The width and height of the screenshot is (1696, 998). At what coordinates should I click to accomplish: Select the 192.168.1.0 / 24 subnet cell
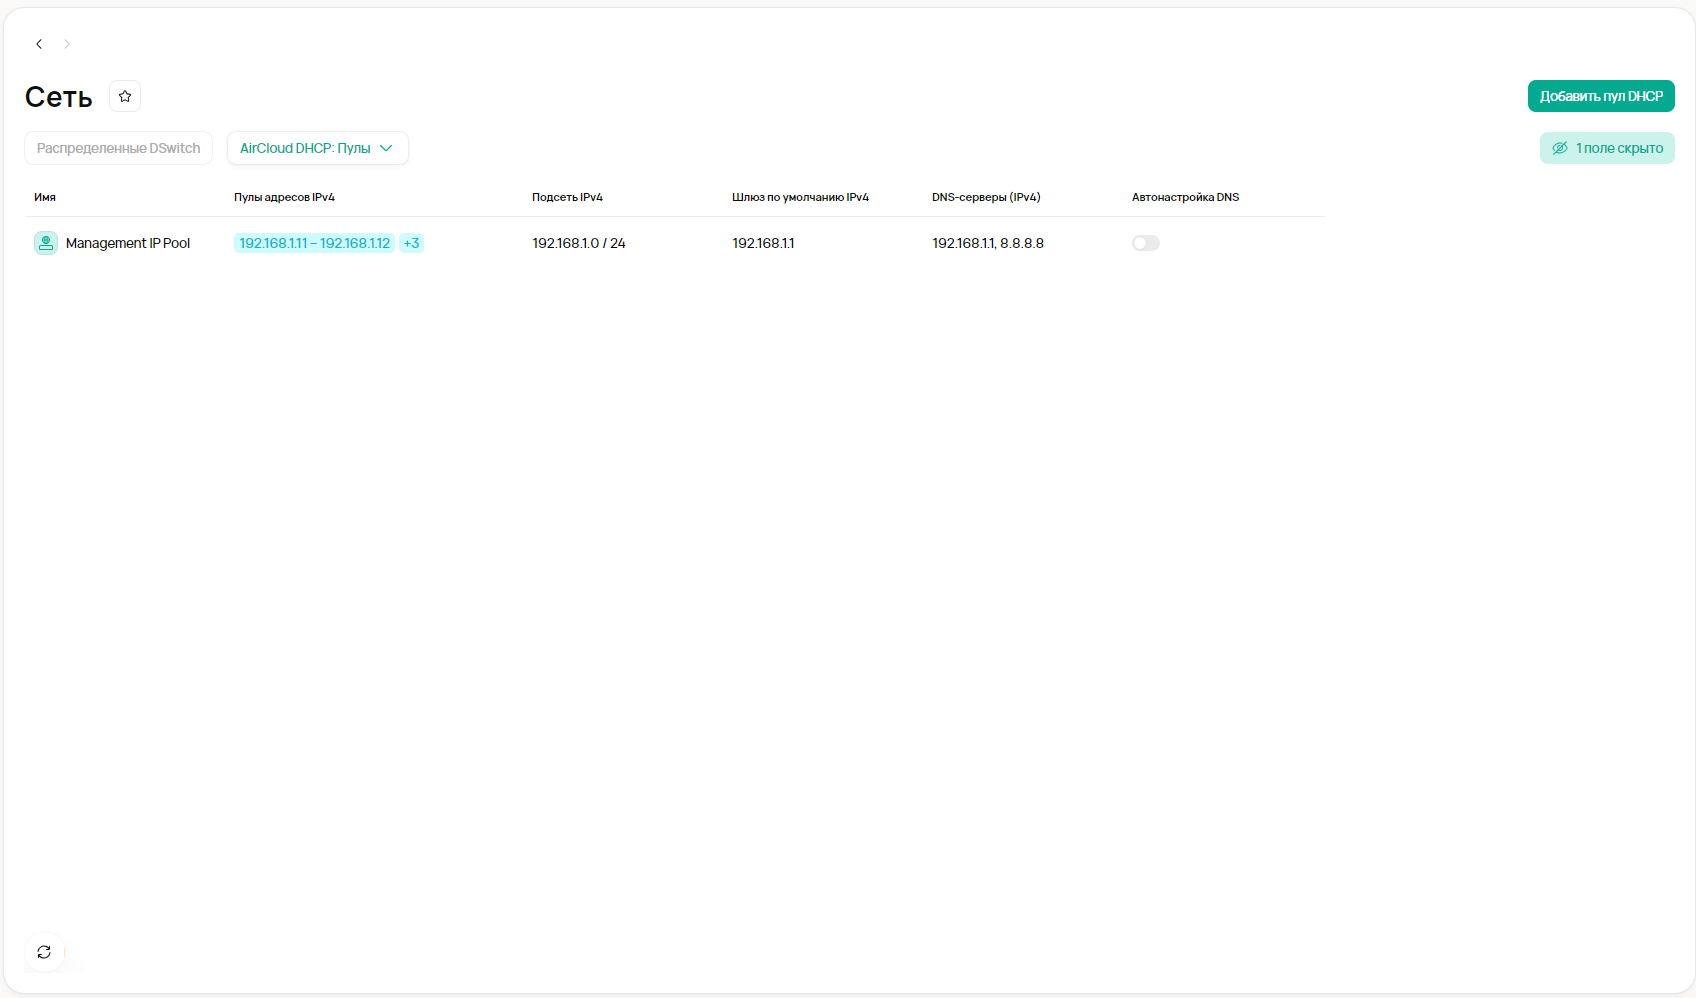[x=578, y=243]
